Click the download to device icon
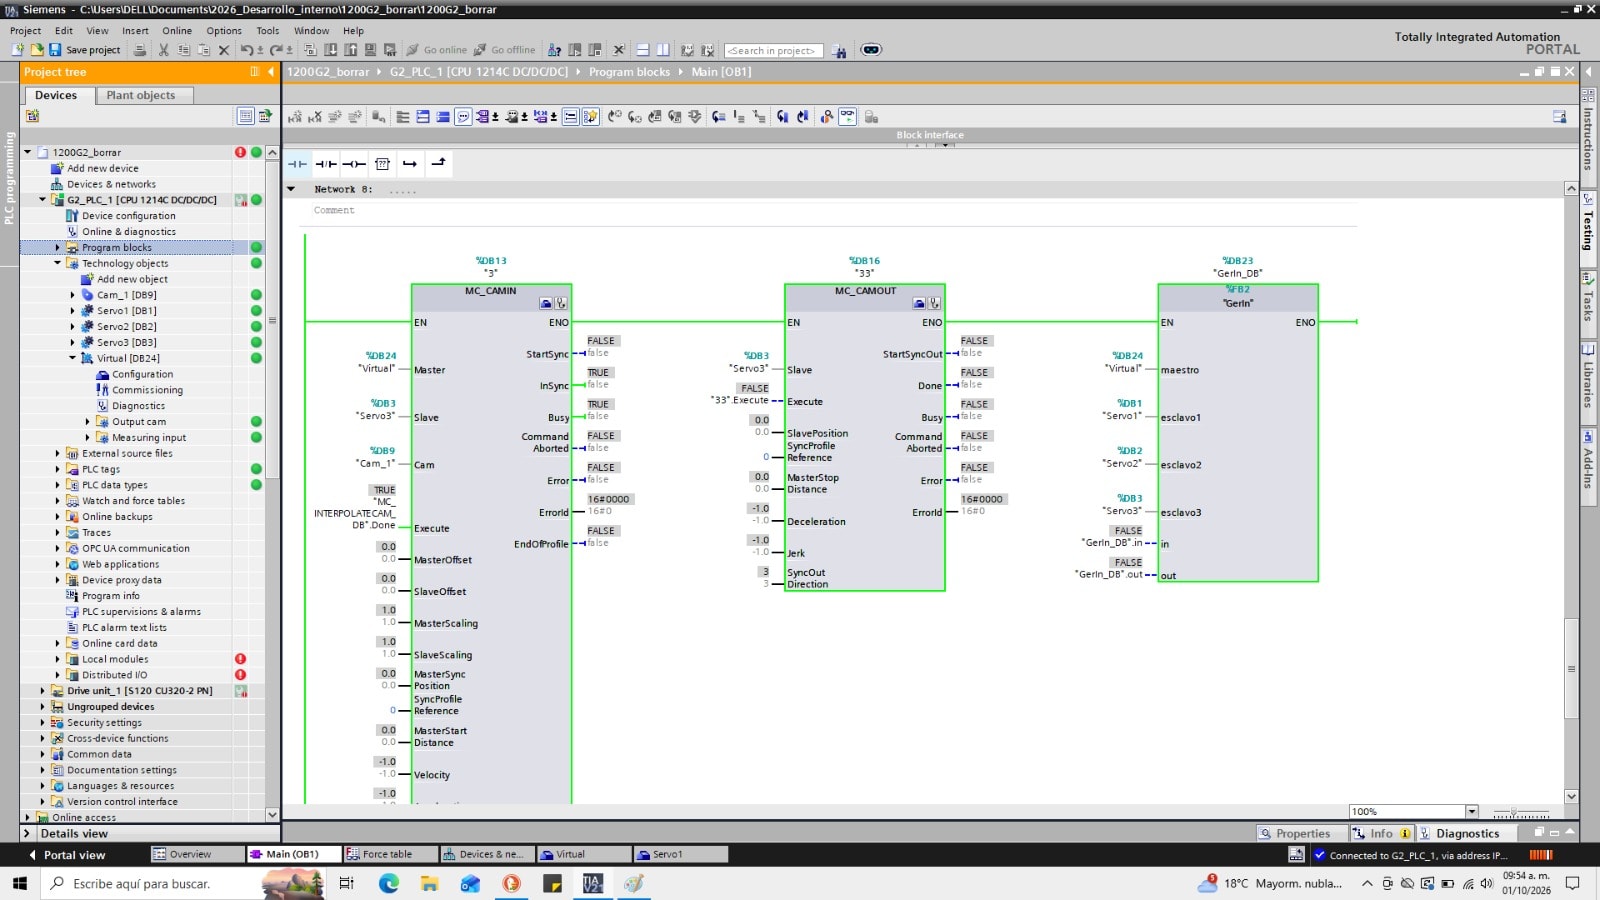1600x900 pixels. [330, 50]
